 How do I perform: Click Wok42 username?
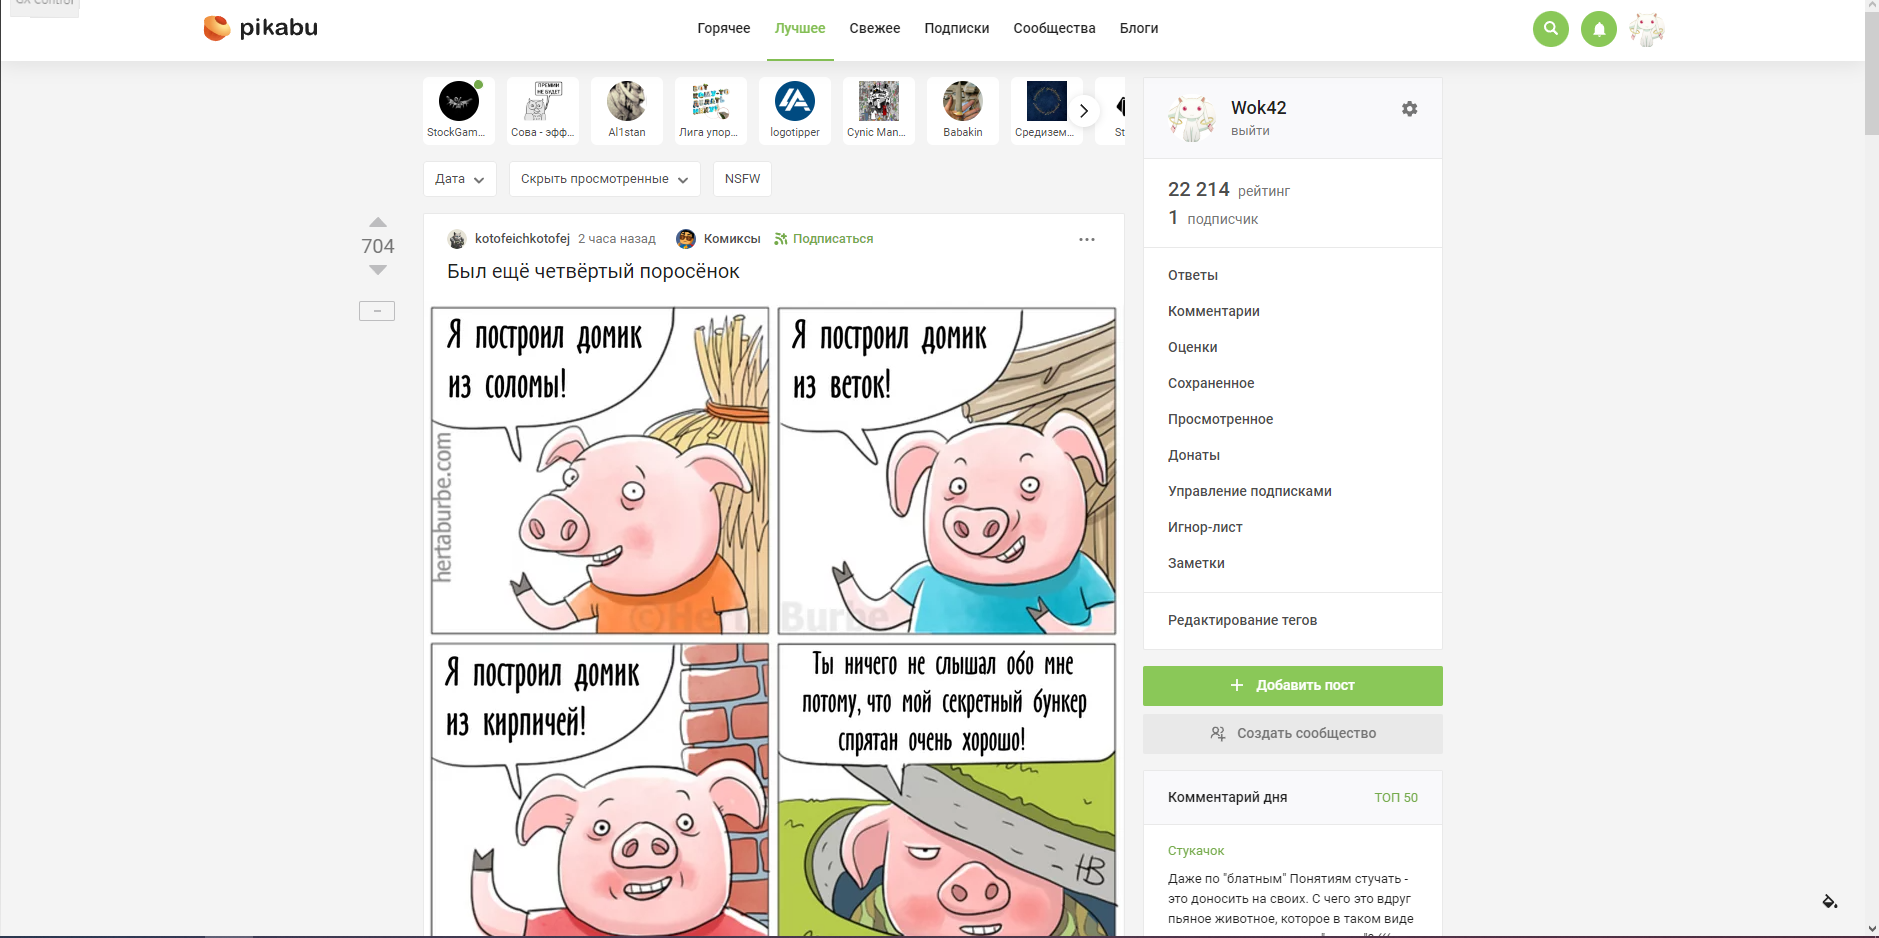pos(1259,108)
